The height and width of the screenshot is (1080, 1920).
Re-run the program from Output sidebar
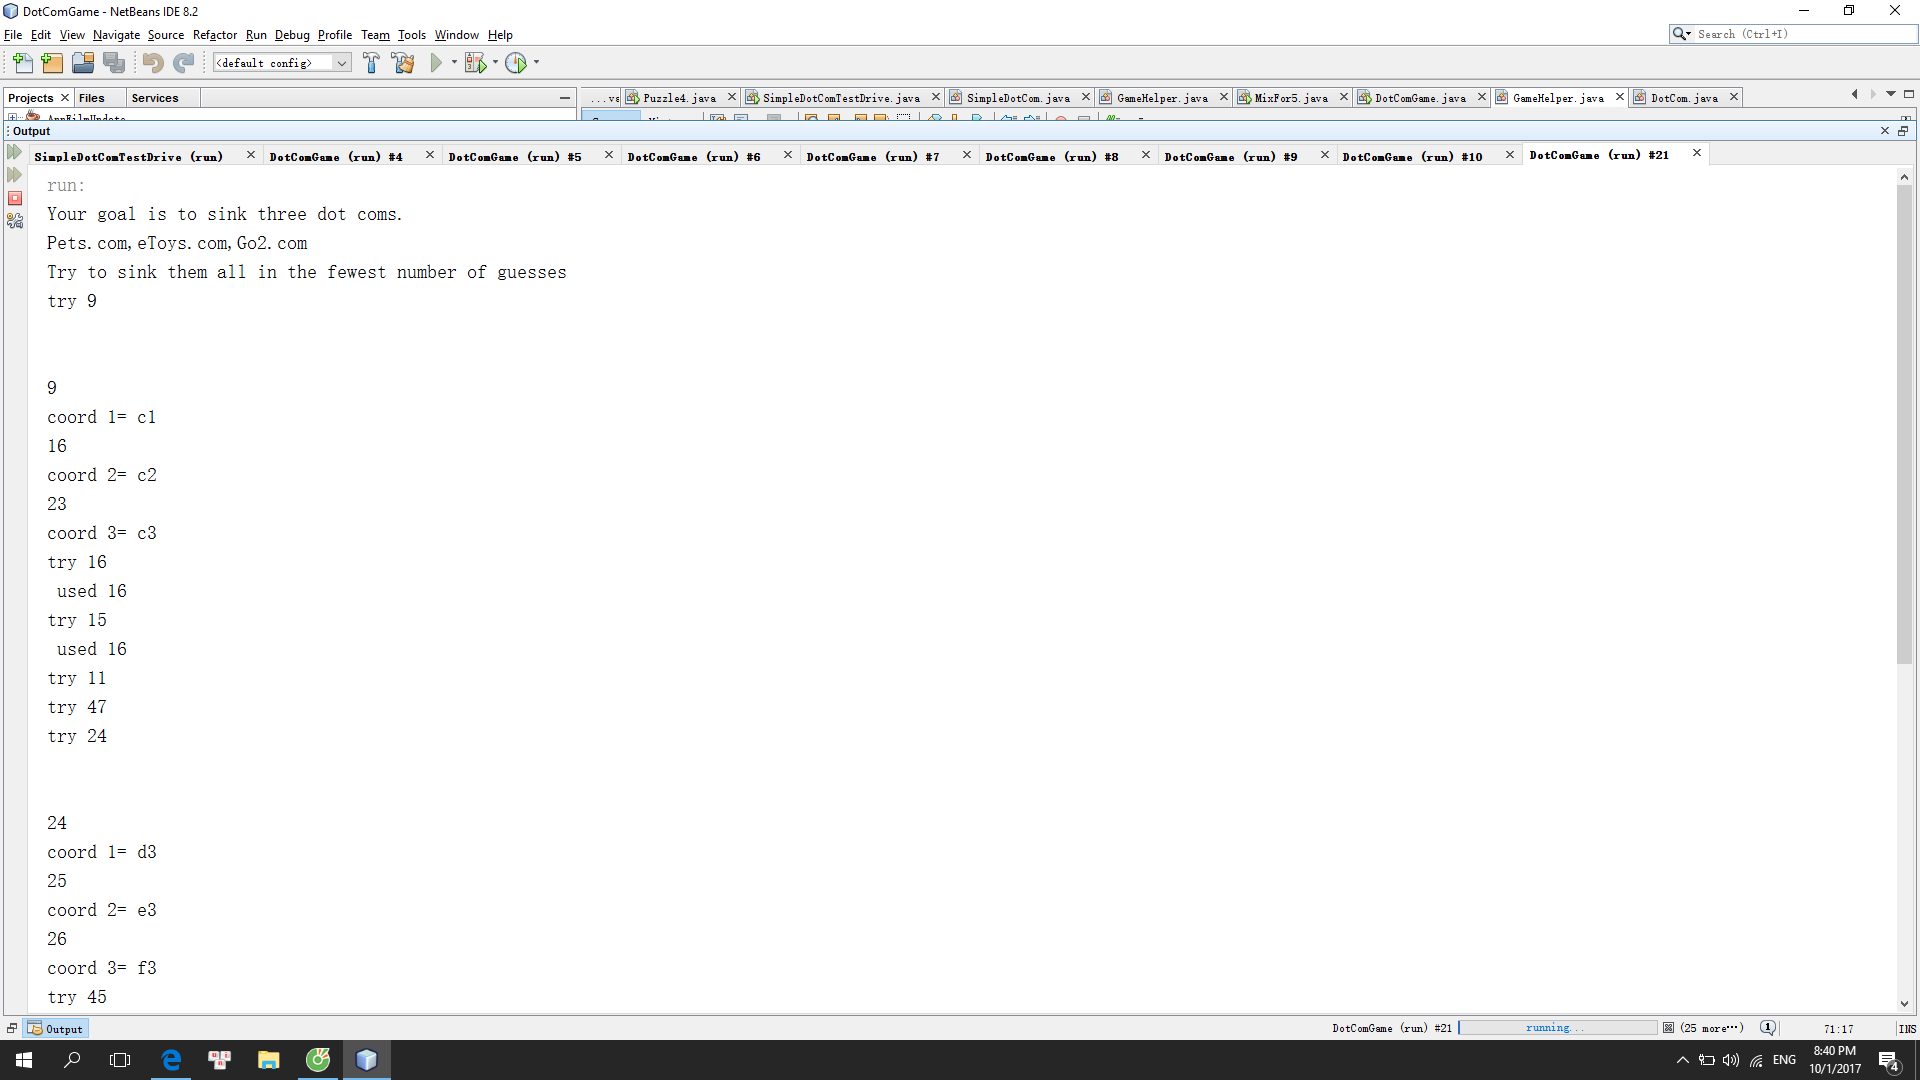click(x=15, y=152)
